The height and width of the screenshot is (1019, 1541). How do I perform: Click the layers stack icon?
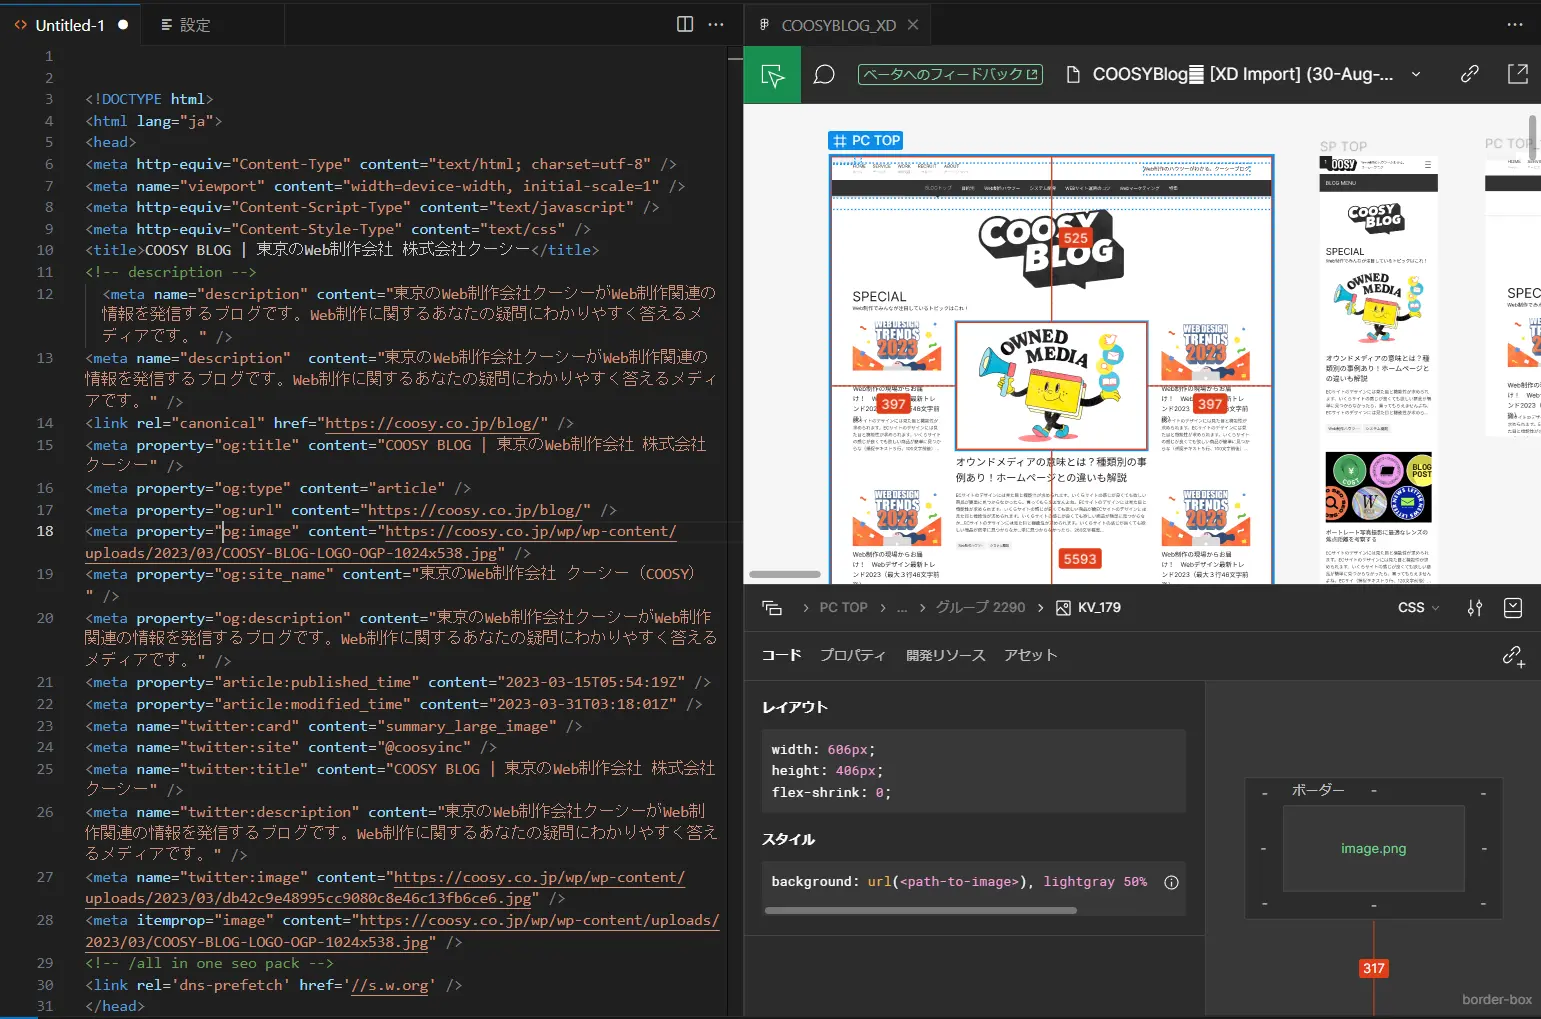click(772, 607)
